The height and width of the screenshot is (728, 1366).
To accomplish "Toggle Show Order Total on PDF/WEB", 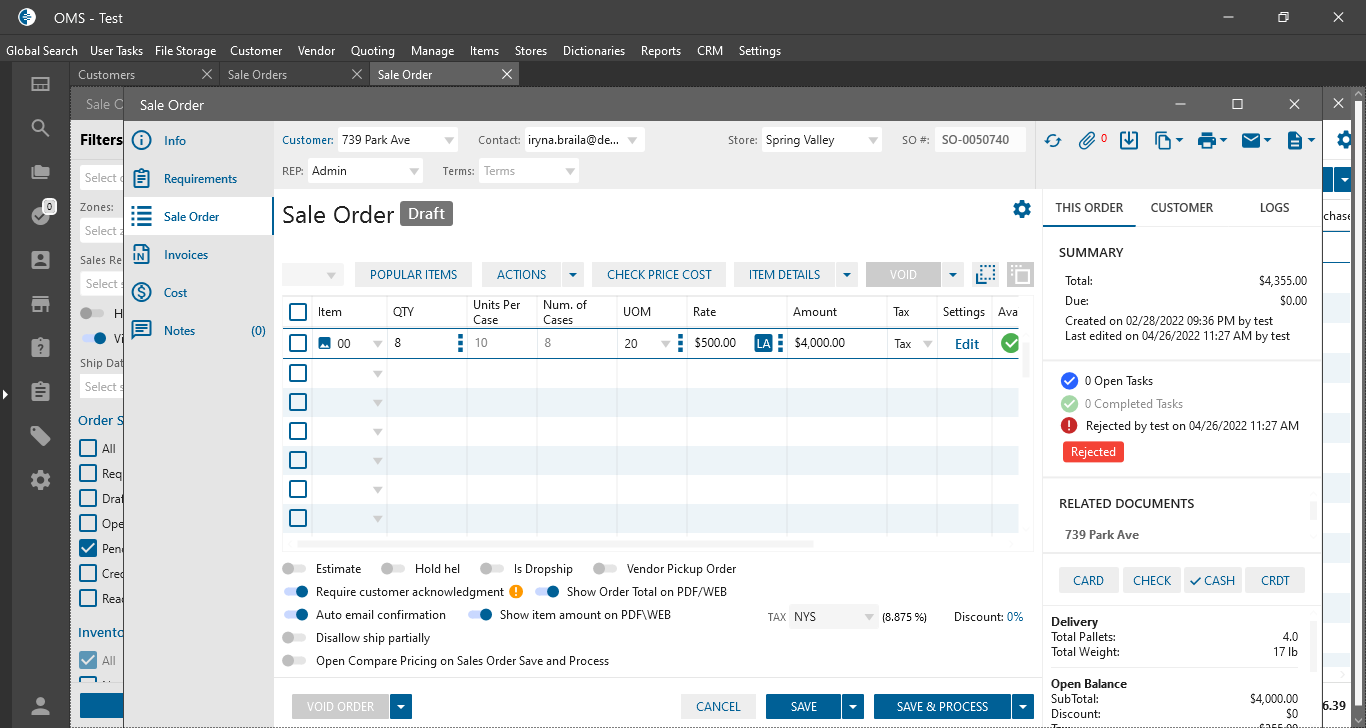I will (x=547, y=592).
